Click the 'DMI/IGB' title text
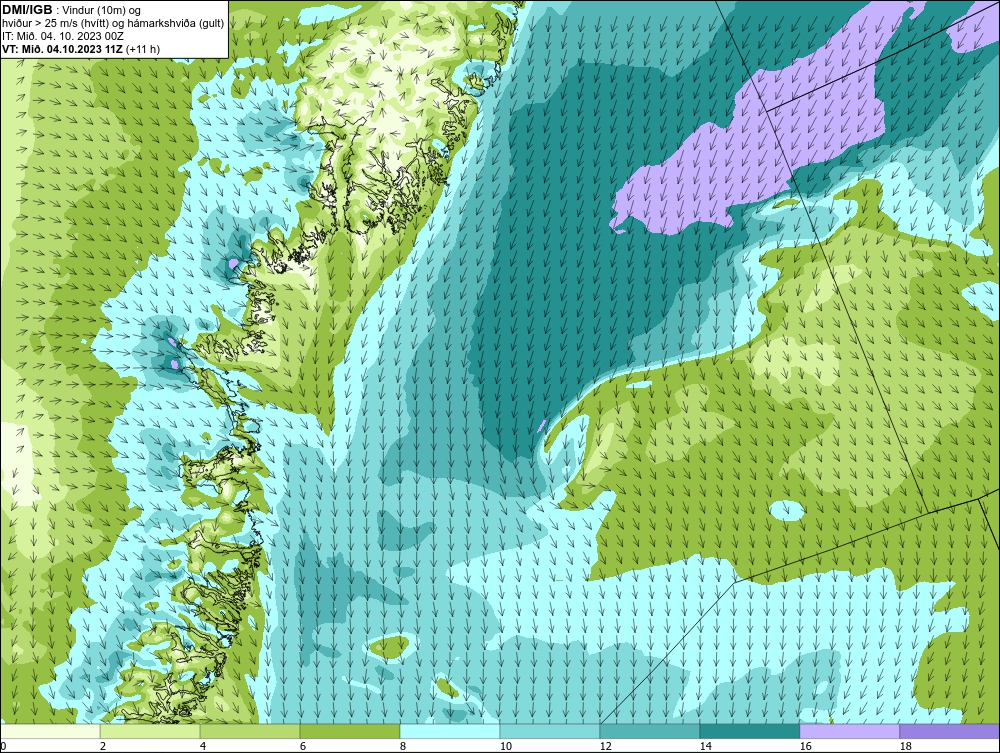 point(27,10)
